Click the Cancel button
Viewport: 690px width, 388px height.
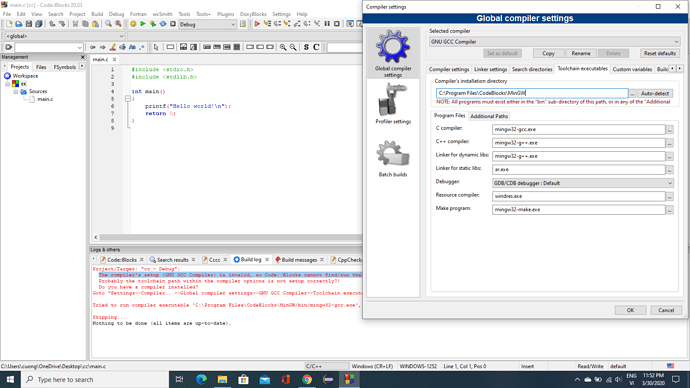(x=666, y=310)
